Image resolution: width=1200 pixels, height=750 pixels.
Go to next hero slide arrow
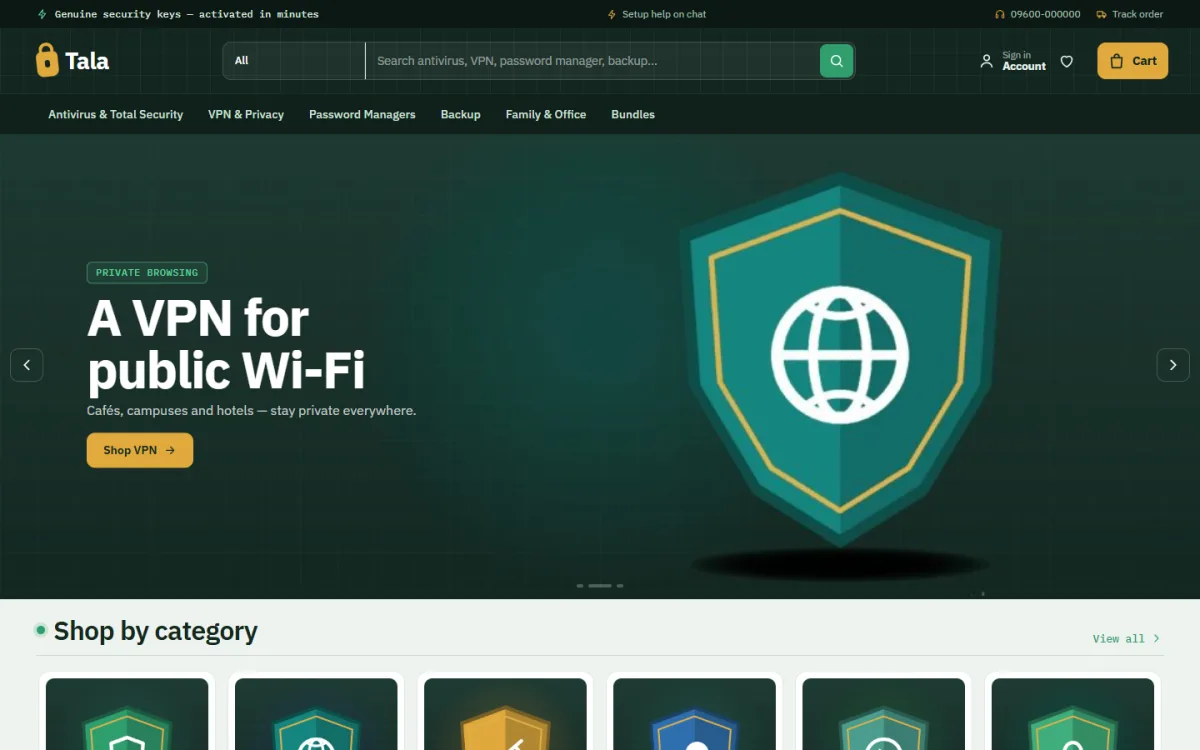point(1173,365)
